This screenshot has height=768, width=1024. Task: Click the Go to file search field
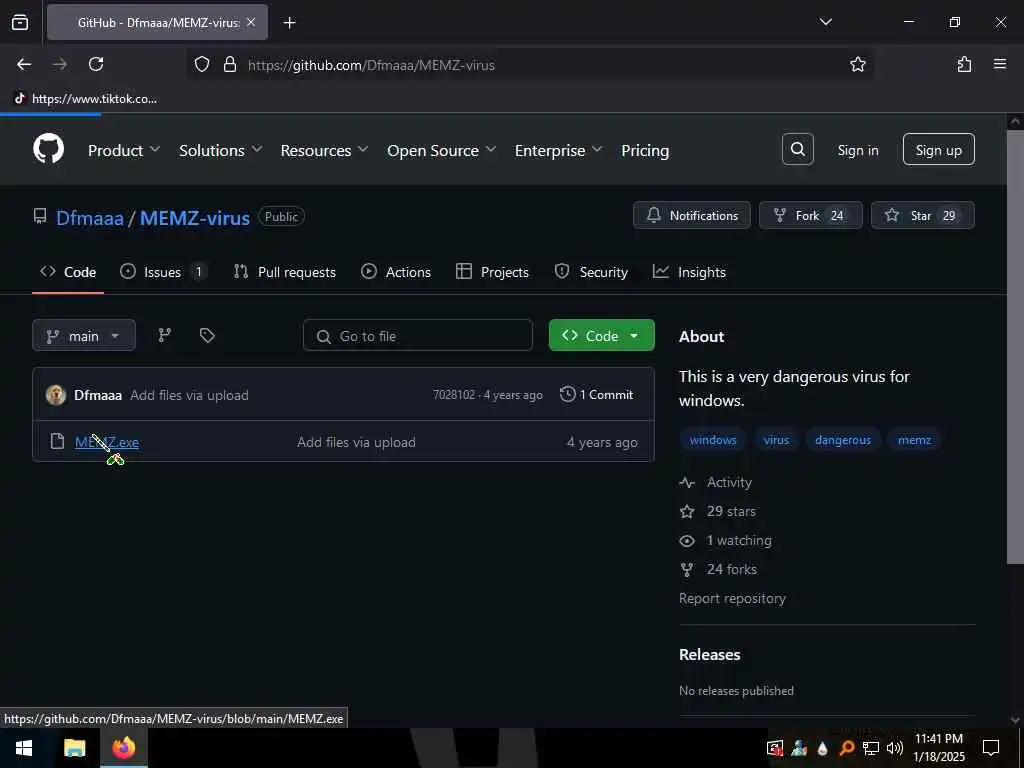tap(418, 336)
